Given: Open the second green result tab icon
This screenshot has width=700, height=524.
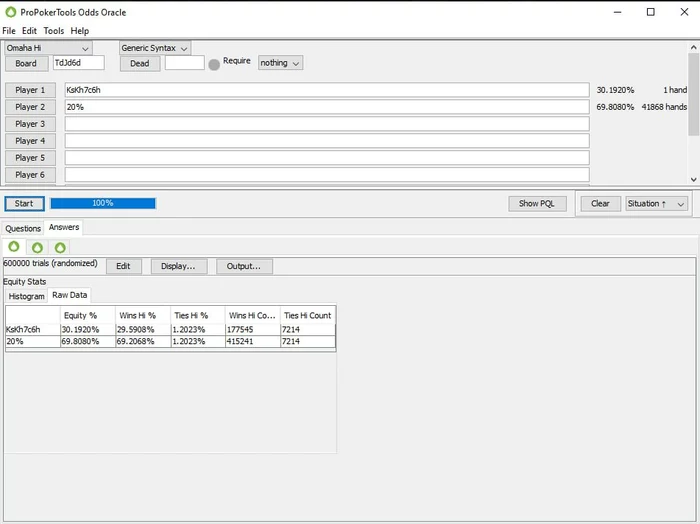Looking at the screenshot, I should click(38, 247).
